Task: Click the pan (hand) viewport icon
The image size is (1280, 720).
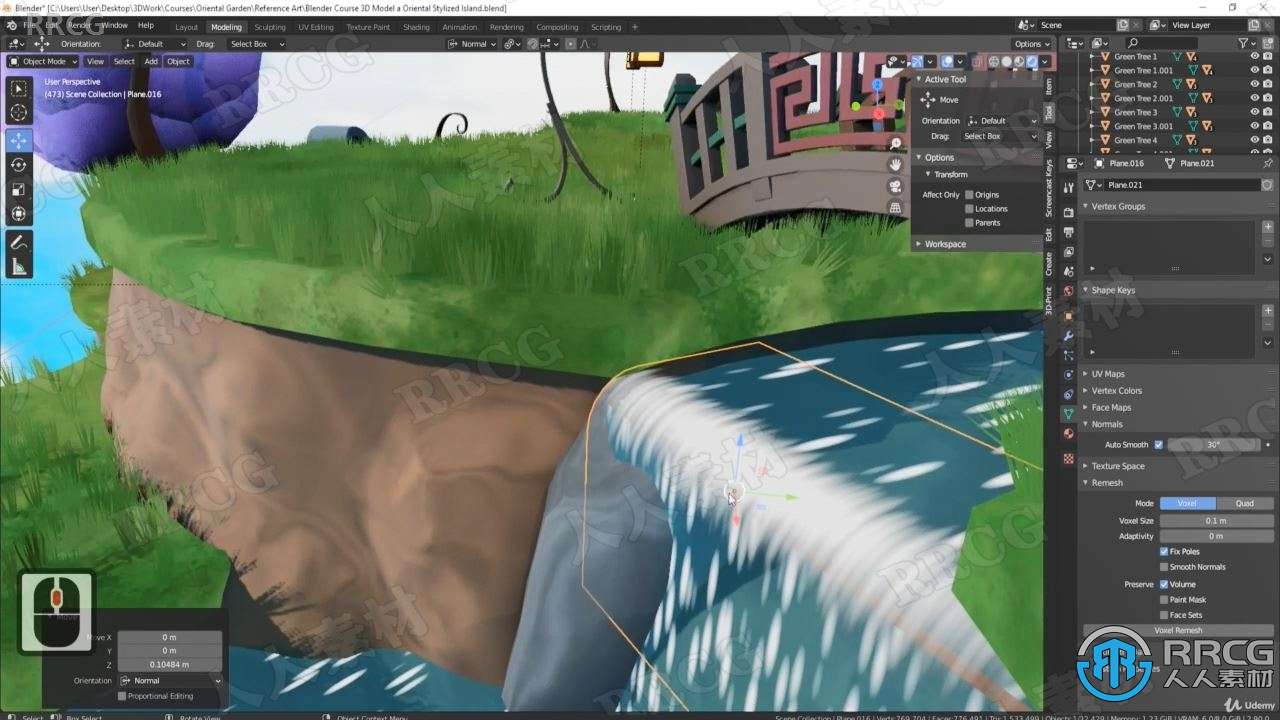Action: 895,165
